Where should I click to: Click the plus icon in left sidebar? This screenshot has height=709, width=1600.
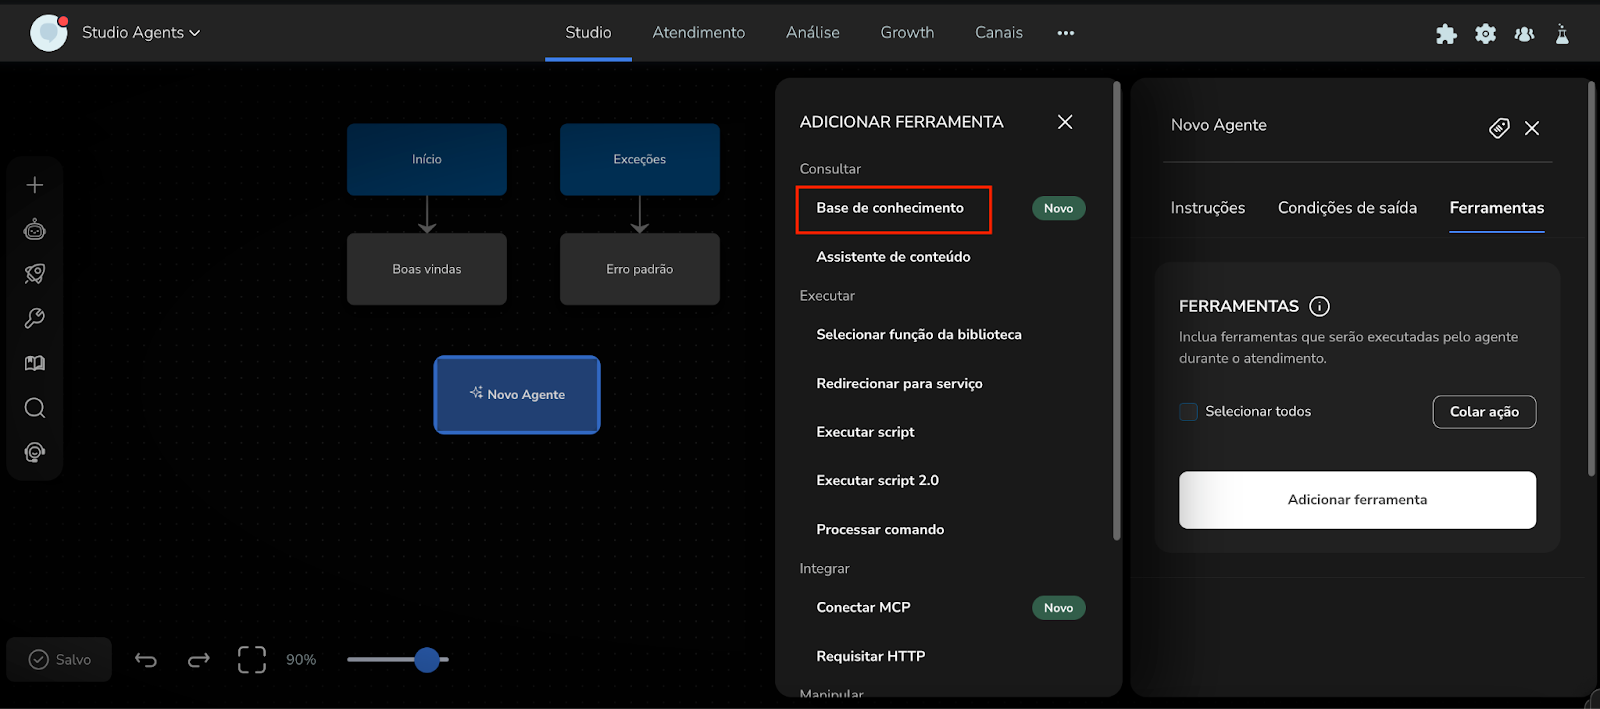[35, 185]
